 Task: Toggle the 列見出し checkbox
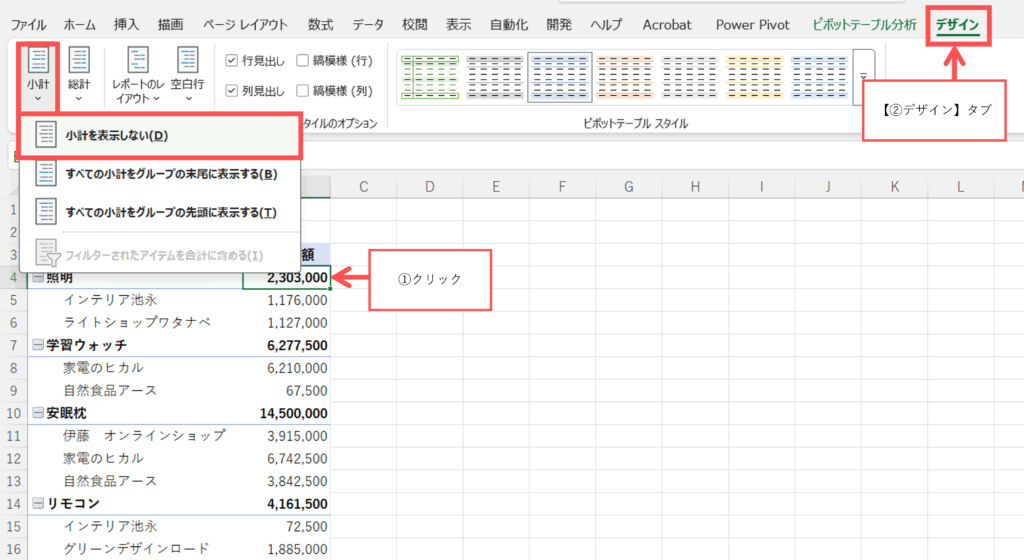pos(232,91)
